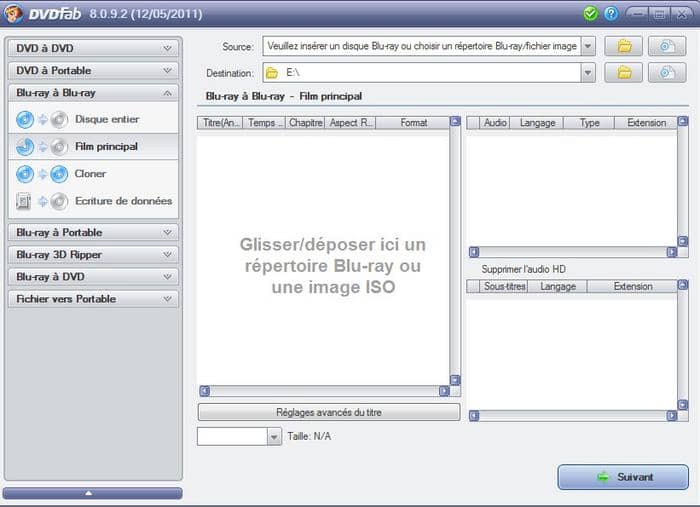Click the Temps column header
The image size is (700, 507).
[264, 123]
